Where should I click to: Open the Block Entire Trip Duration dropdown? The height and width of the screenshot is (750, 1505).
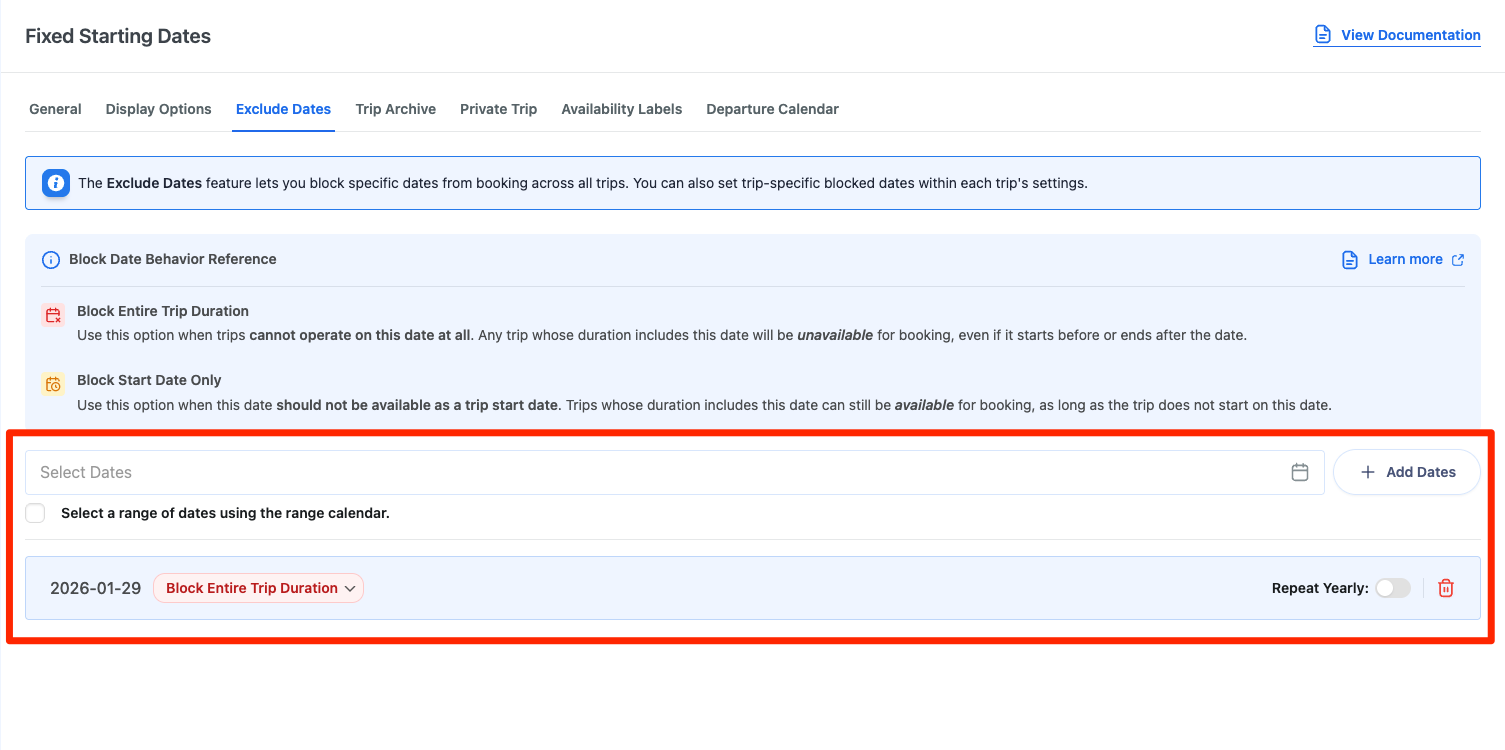click(x=258, y=588)
